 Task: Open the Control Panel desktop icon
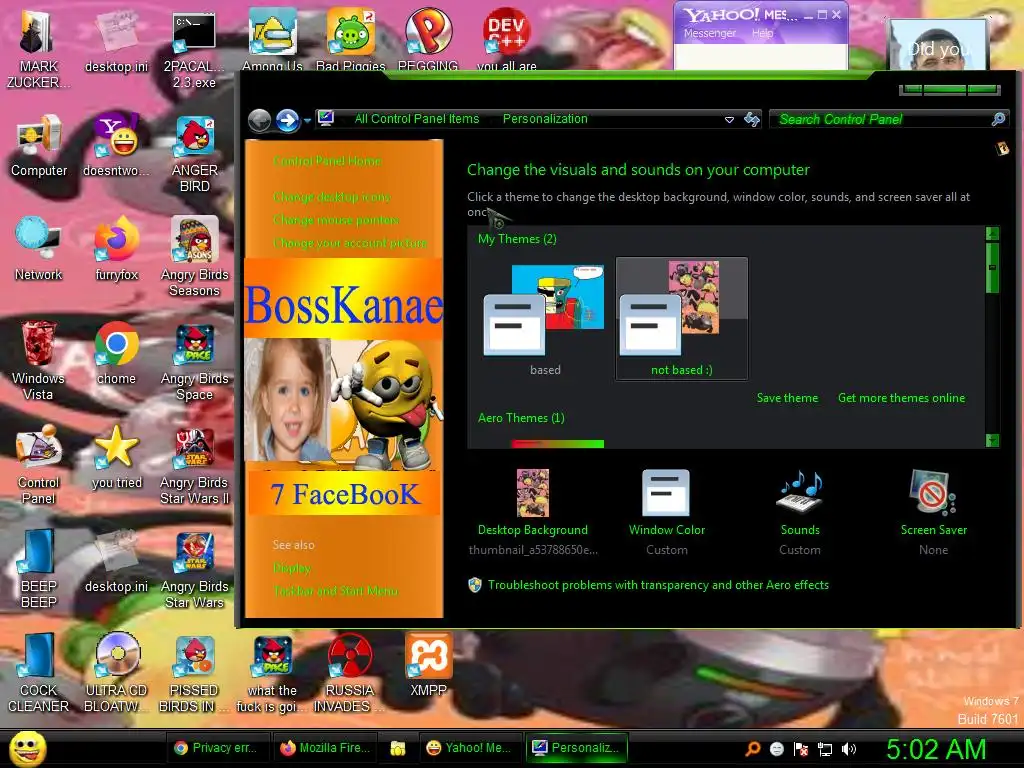point(39,465)
